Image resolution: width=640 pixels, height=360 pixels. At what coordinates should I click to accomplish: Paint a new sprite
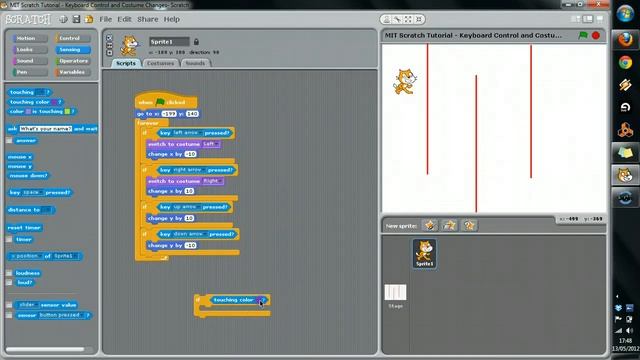pyautogui.click(x=430, y=225)
